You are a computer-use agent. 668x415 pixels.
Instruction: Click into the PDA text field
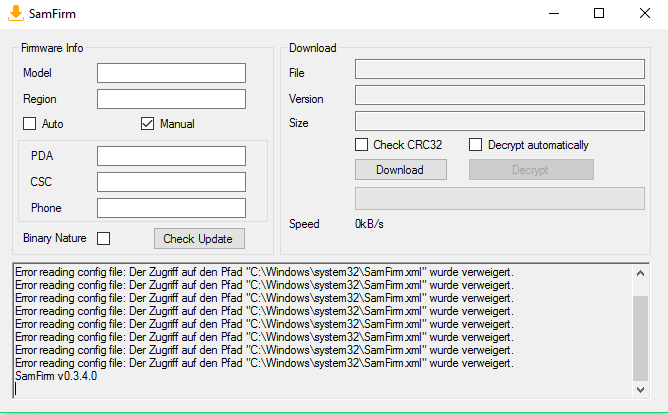171,156
